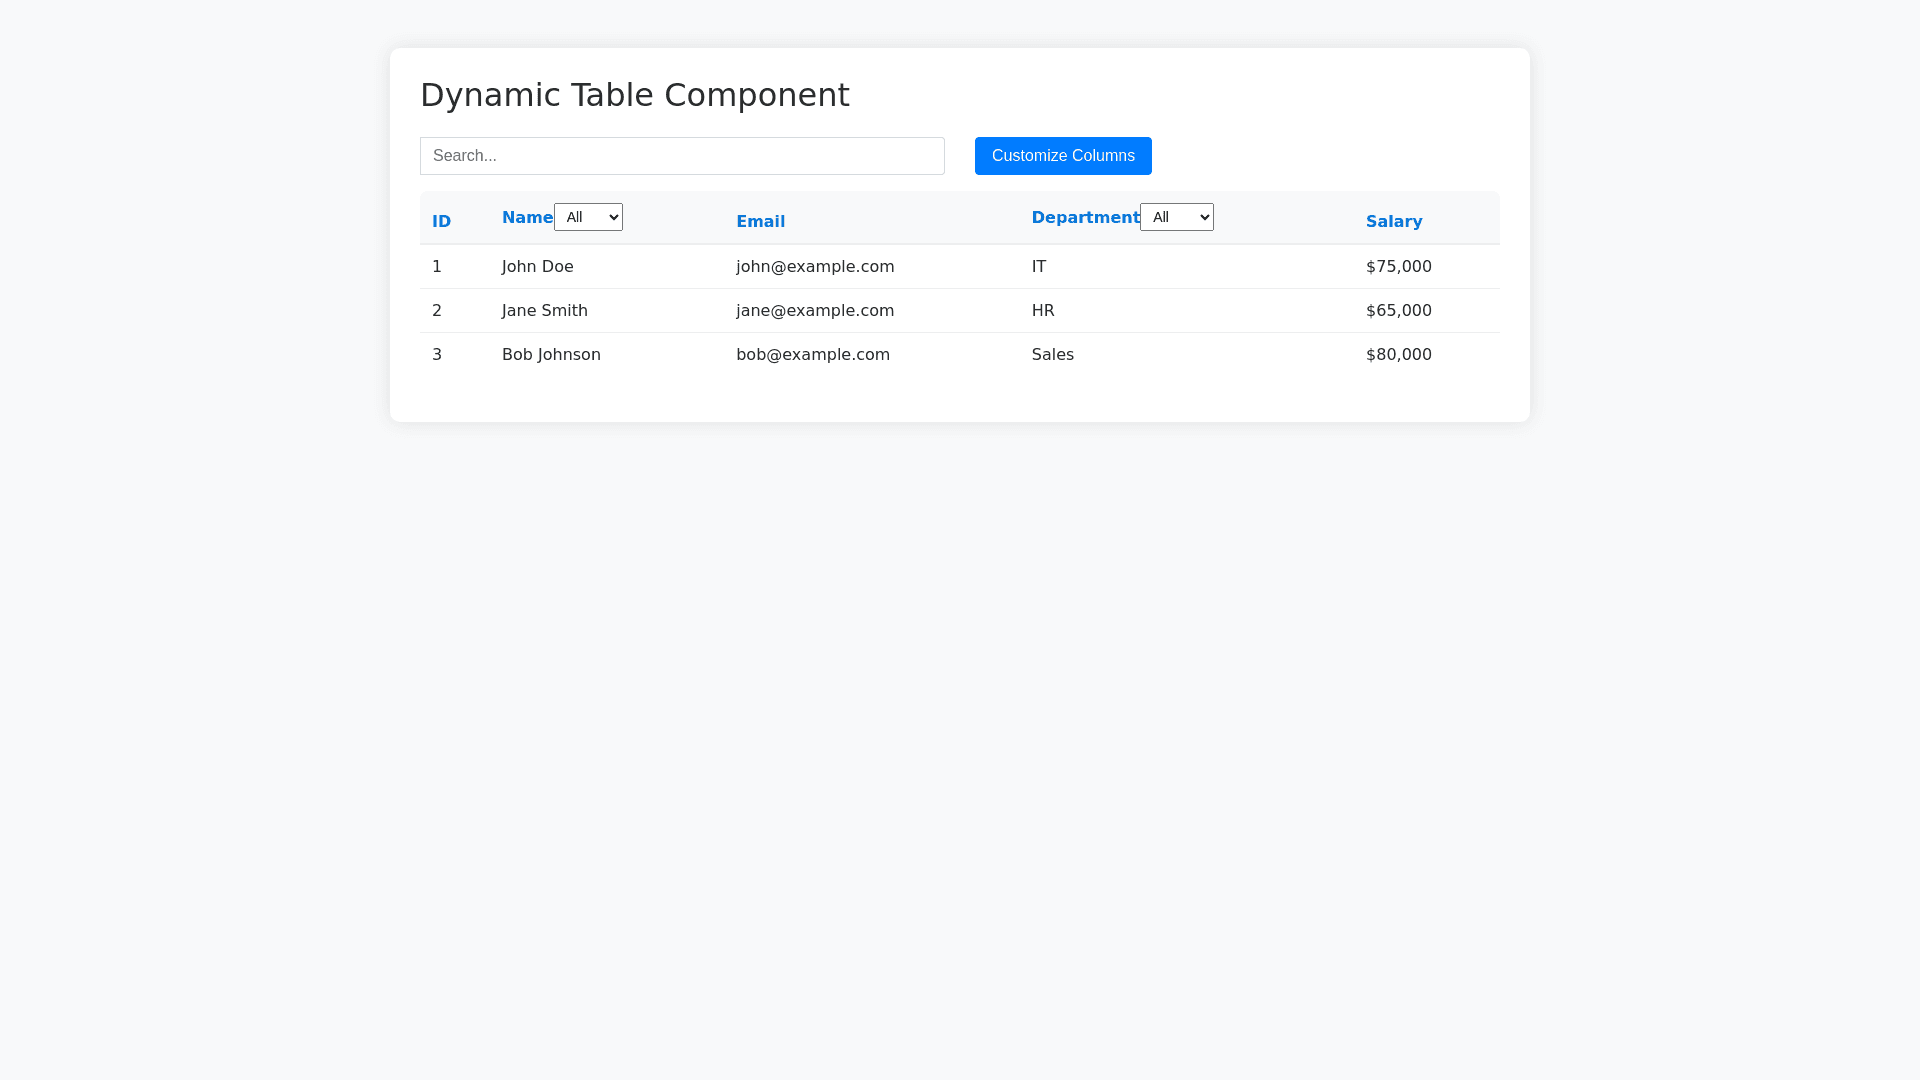Select the John Doe name cell

538,267
